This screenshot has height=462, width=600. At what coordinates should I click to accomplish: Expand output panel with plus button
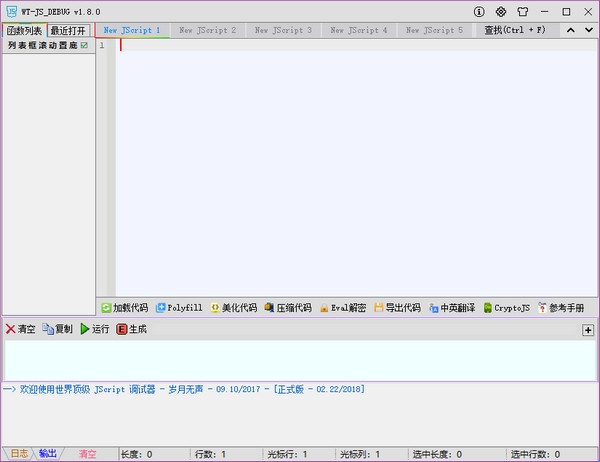(x=588, y=330)
